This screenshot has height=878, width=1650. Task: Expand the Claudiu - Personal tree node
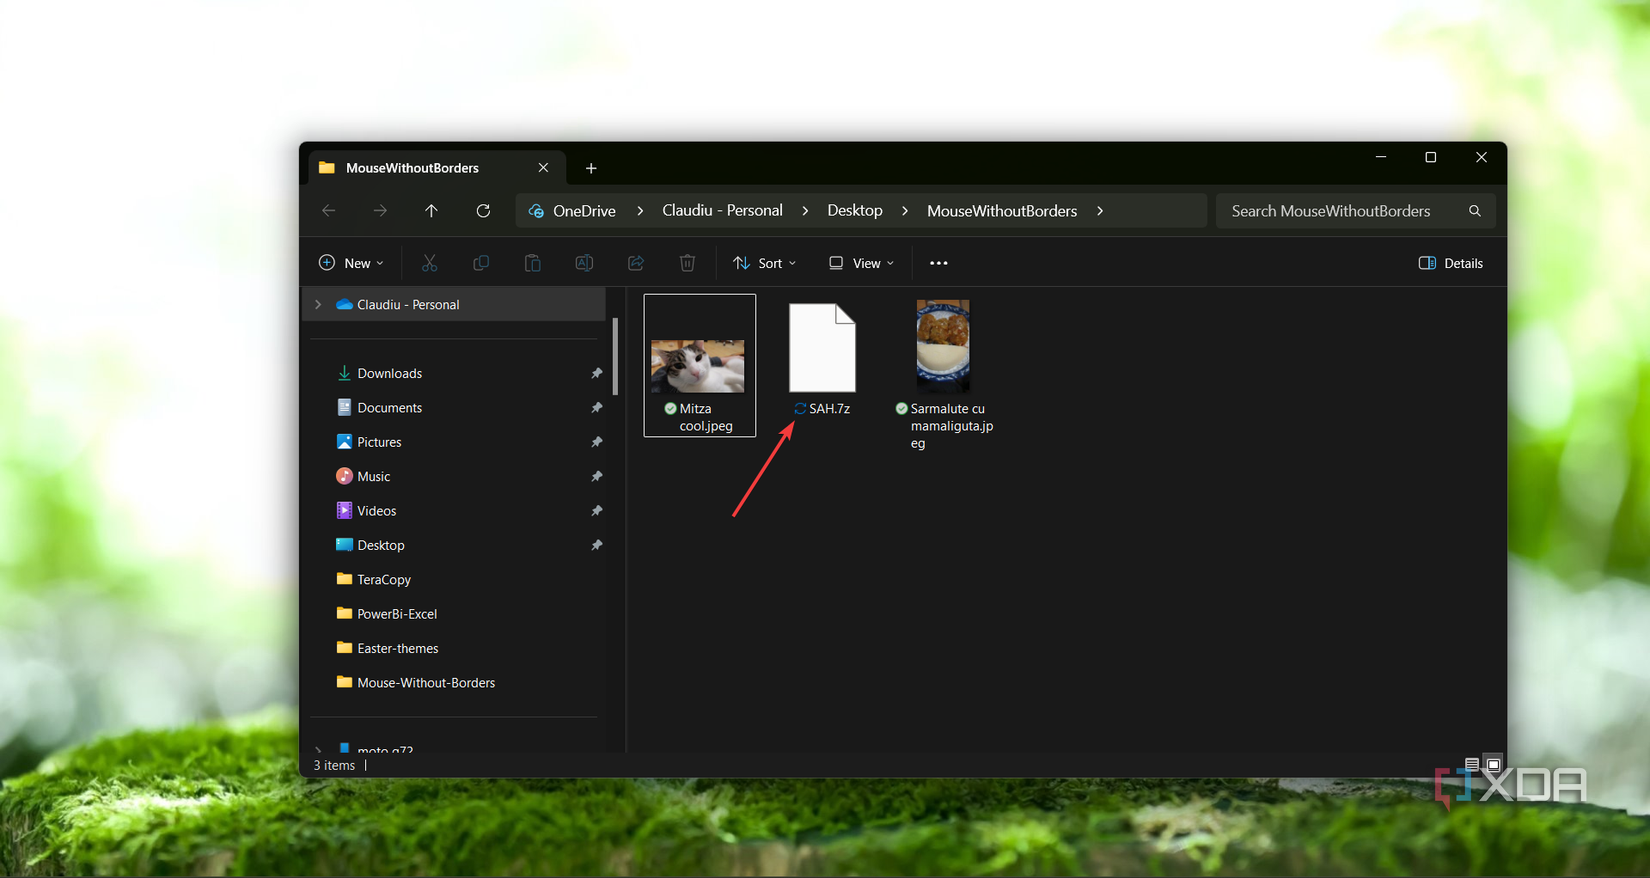(318, 305)
